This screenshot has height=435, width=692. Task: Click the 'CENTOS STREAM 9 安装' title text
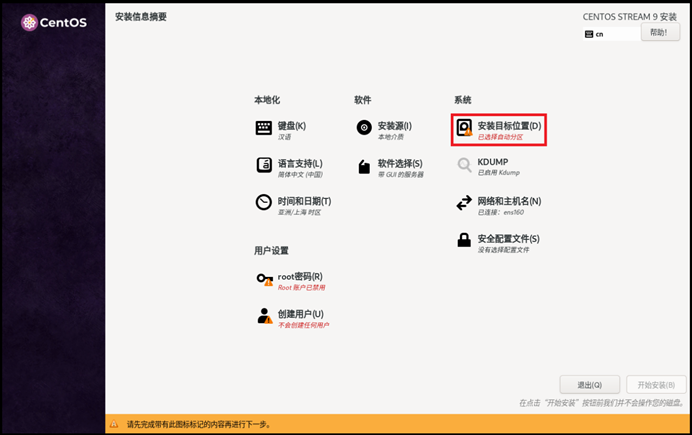point(630,17)
